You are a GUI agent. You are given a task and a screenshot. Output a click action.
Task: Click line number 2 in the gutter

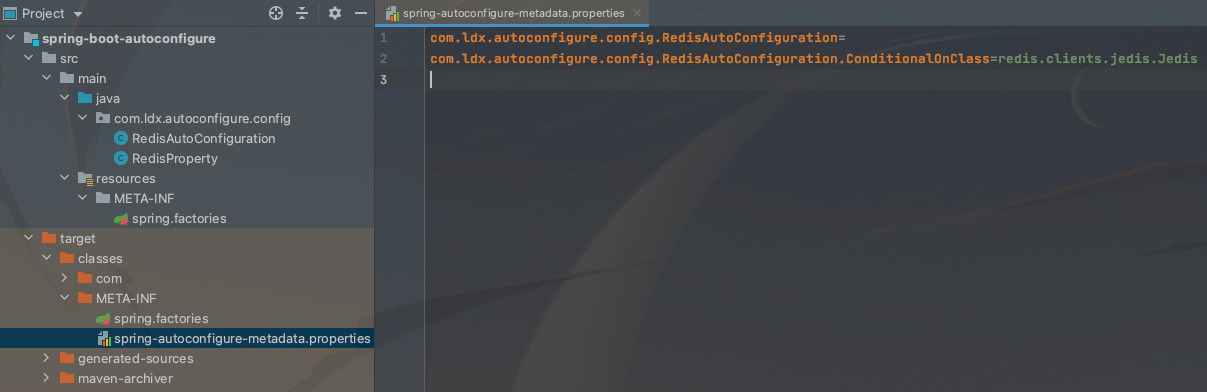[383, 59]
